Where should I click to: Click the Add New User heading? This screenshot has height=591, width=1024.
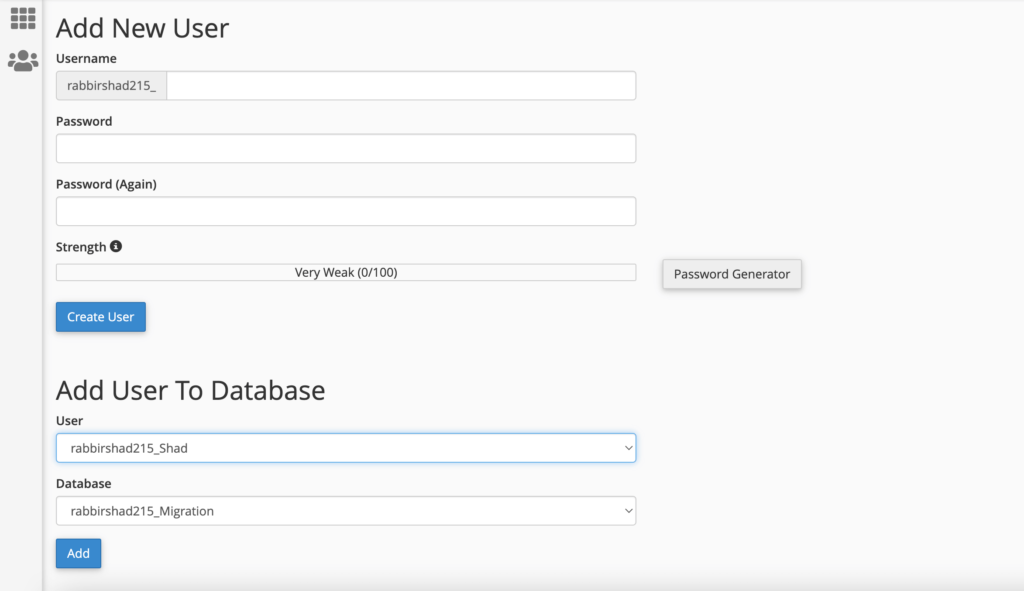click(x=142, y=28)
